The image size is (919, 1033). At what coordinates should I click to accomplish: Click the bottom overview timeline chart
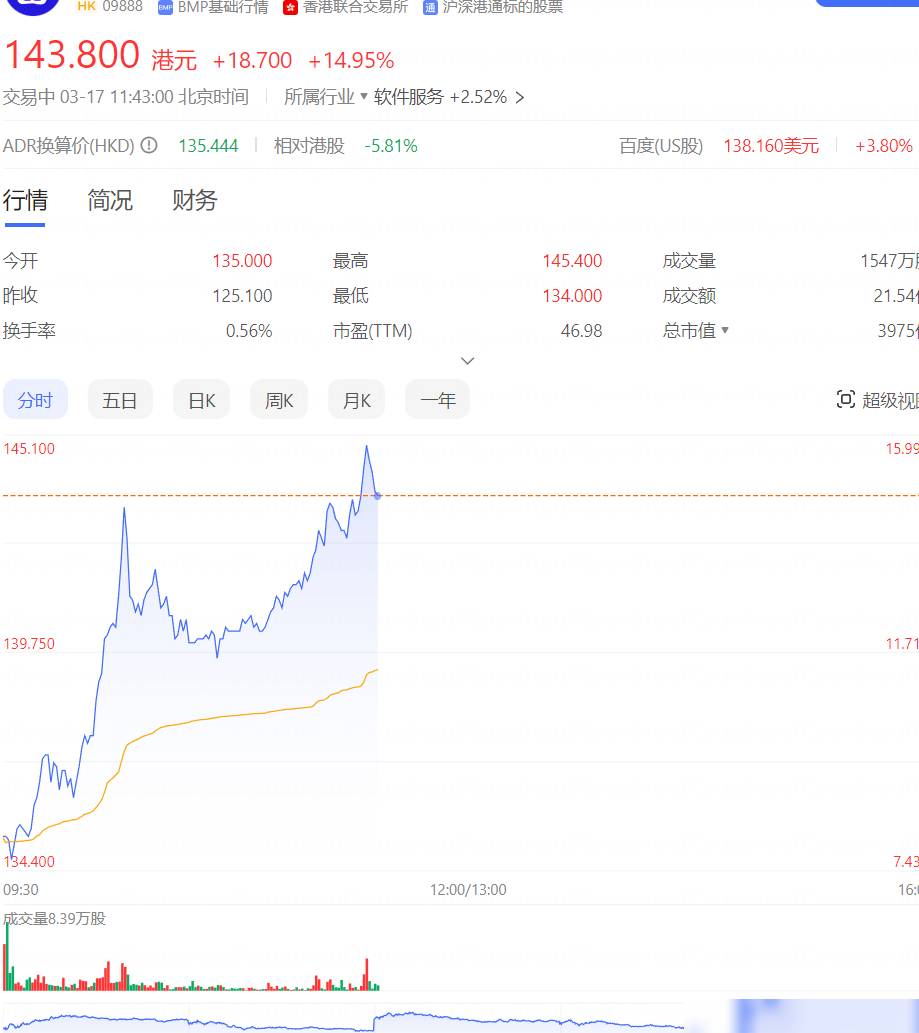[343, 1019]
